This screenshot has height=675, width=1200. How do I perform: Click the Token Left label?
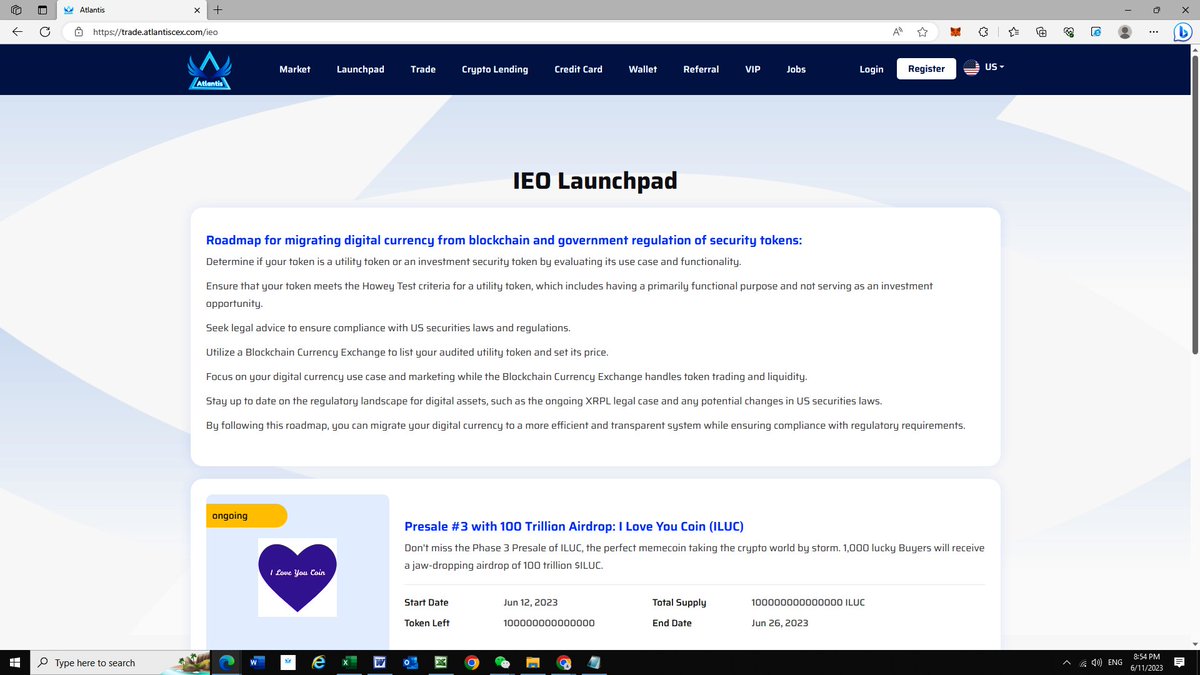427,623
